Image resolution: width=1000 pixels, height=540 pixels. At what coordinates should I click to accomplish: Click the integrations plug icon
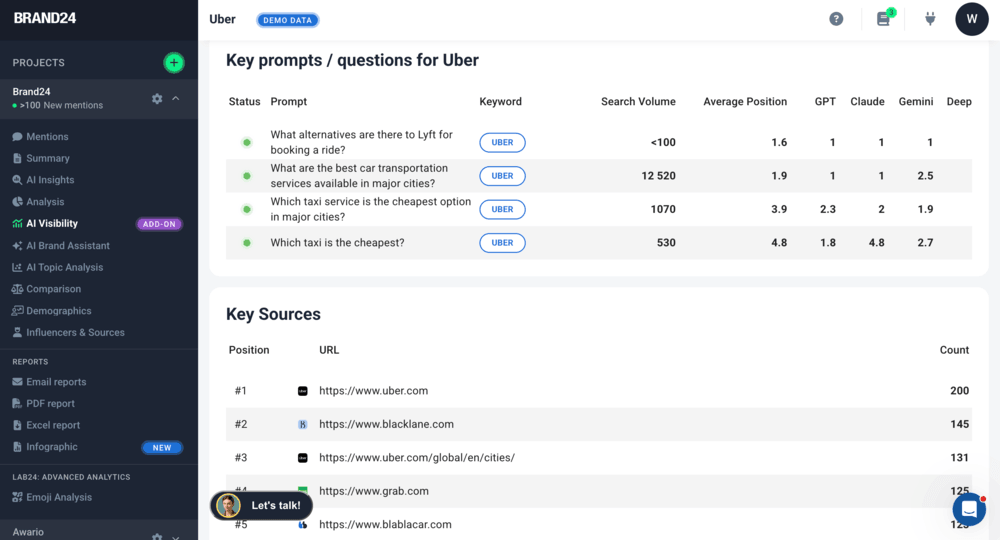tap(930, 19)
